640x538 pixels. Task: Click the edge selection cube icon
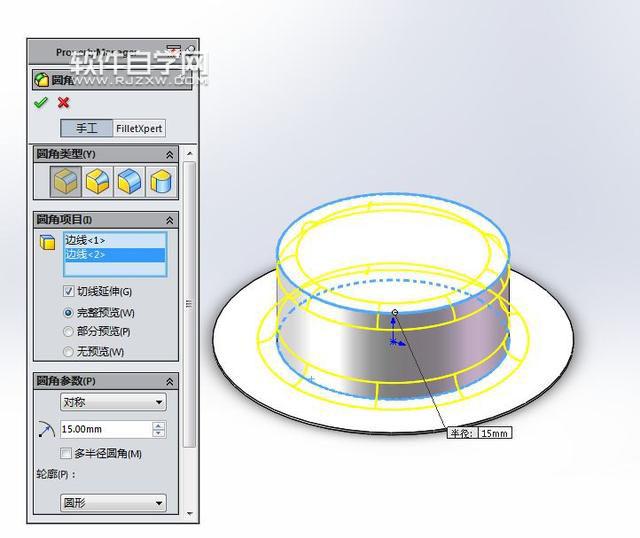click(x=47, y=242)
